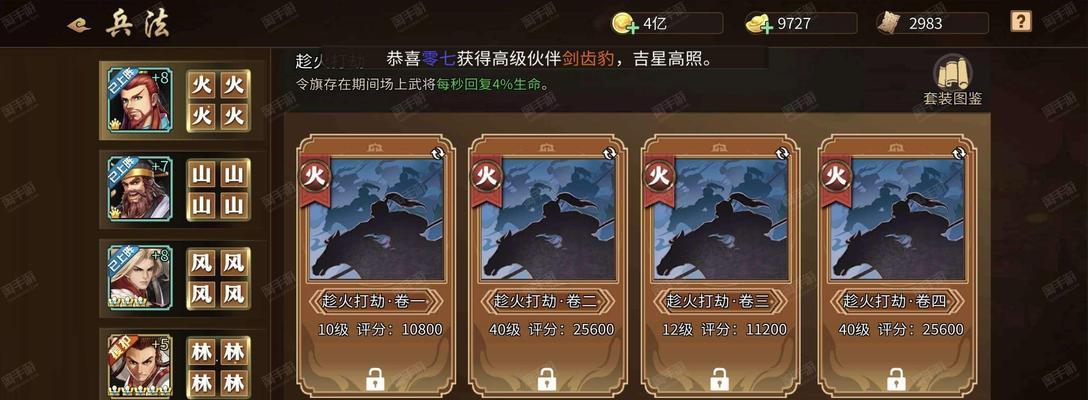The height and width of the screenshot is (400, 1088).
Task: Swap the 趁火打劫·卷一 card via refresh icon
Action: pos(438,154)
